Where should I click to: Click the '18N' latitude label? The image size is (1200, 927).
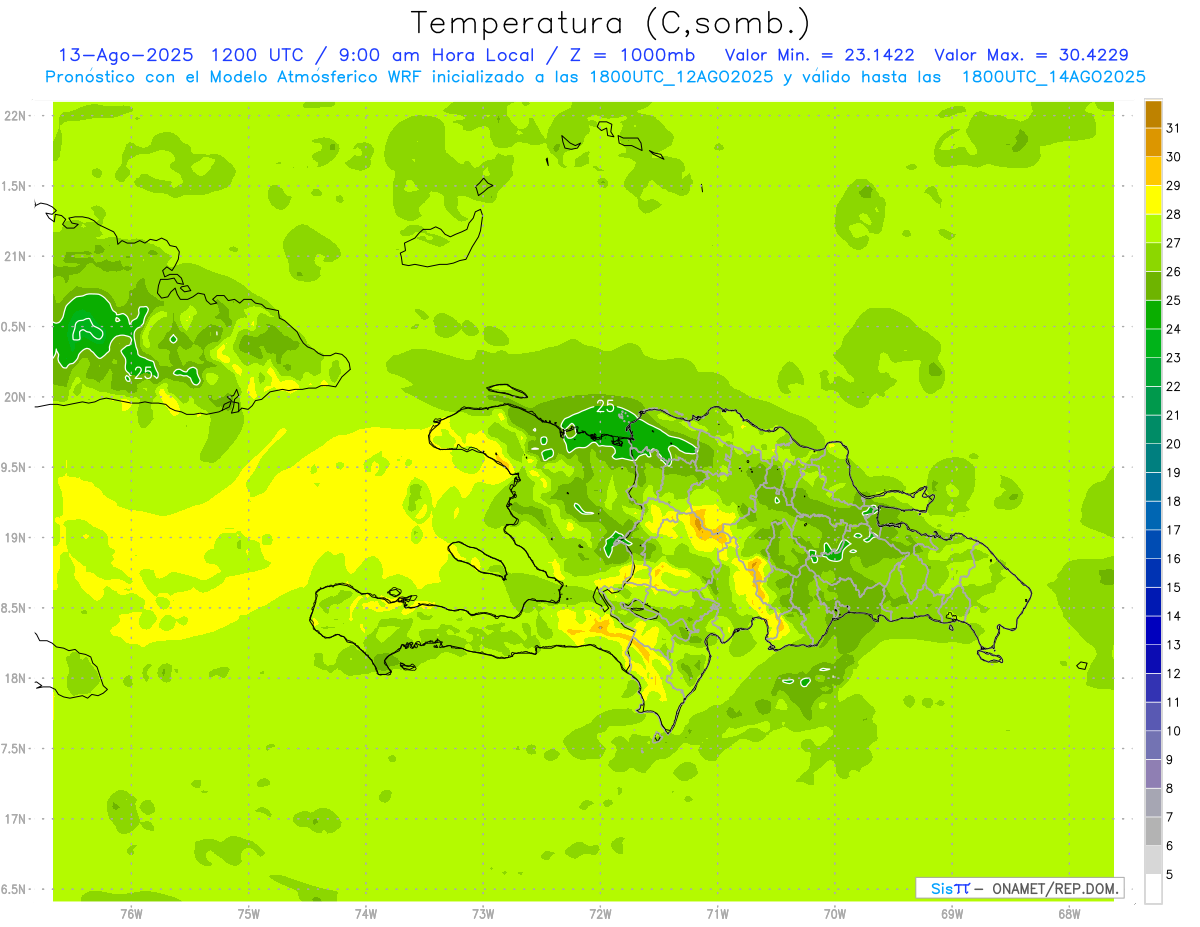click(x=16, y=678)
